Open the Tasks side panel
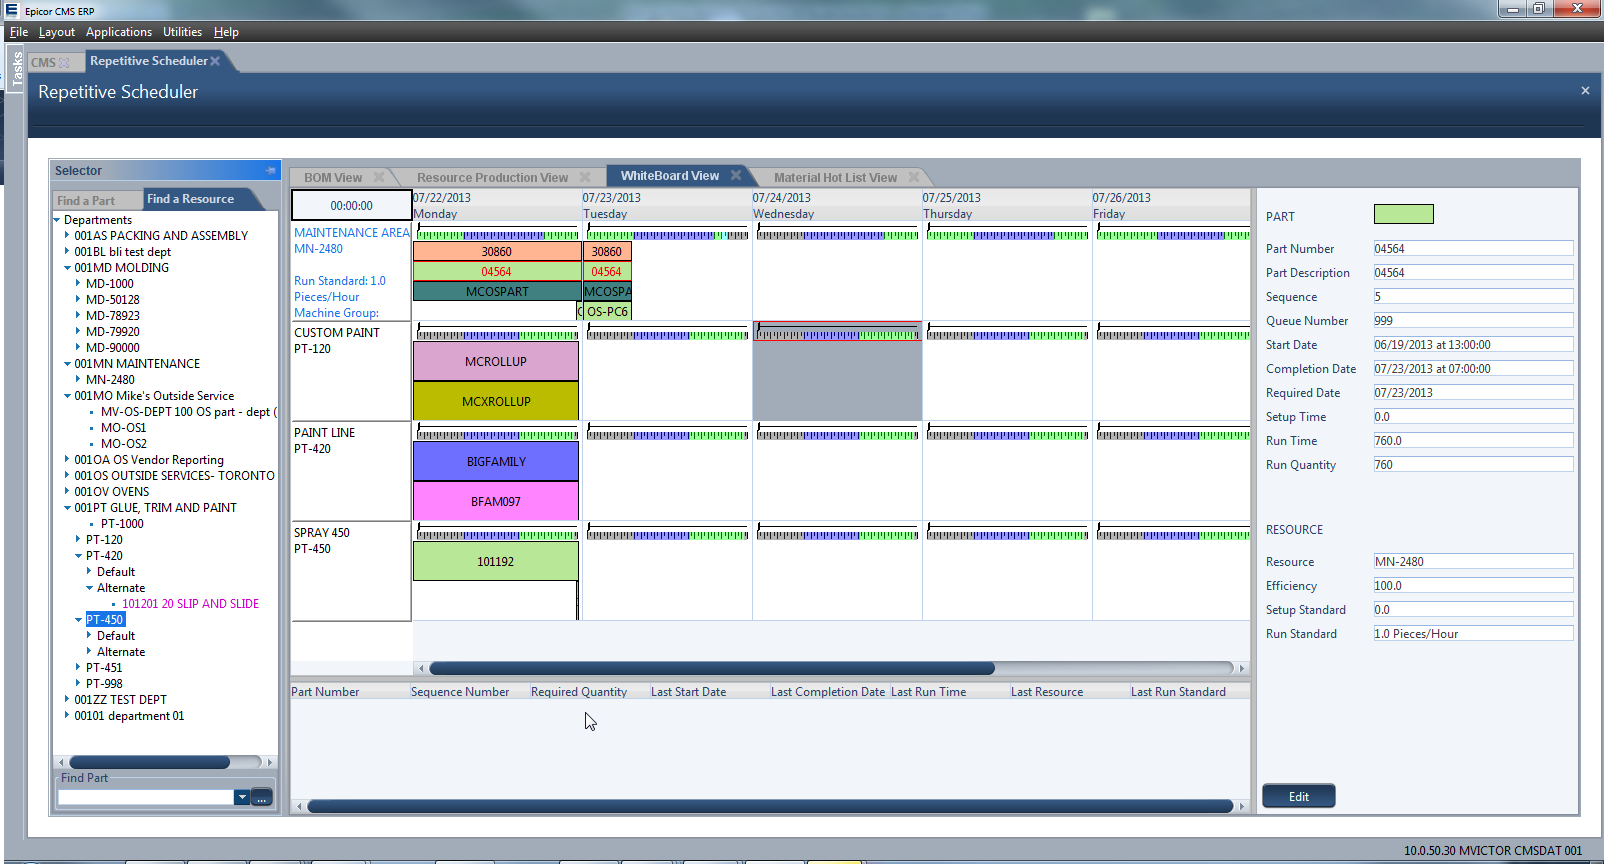This screenshot has height=864, width=1604. 16,68
